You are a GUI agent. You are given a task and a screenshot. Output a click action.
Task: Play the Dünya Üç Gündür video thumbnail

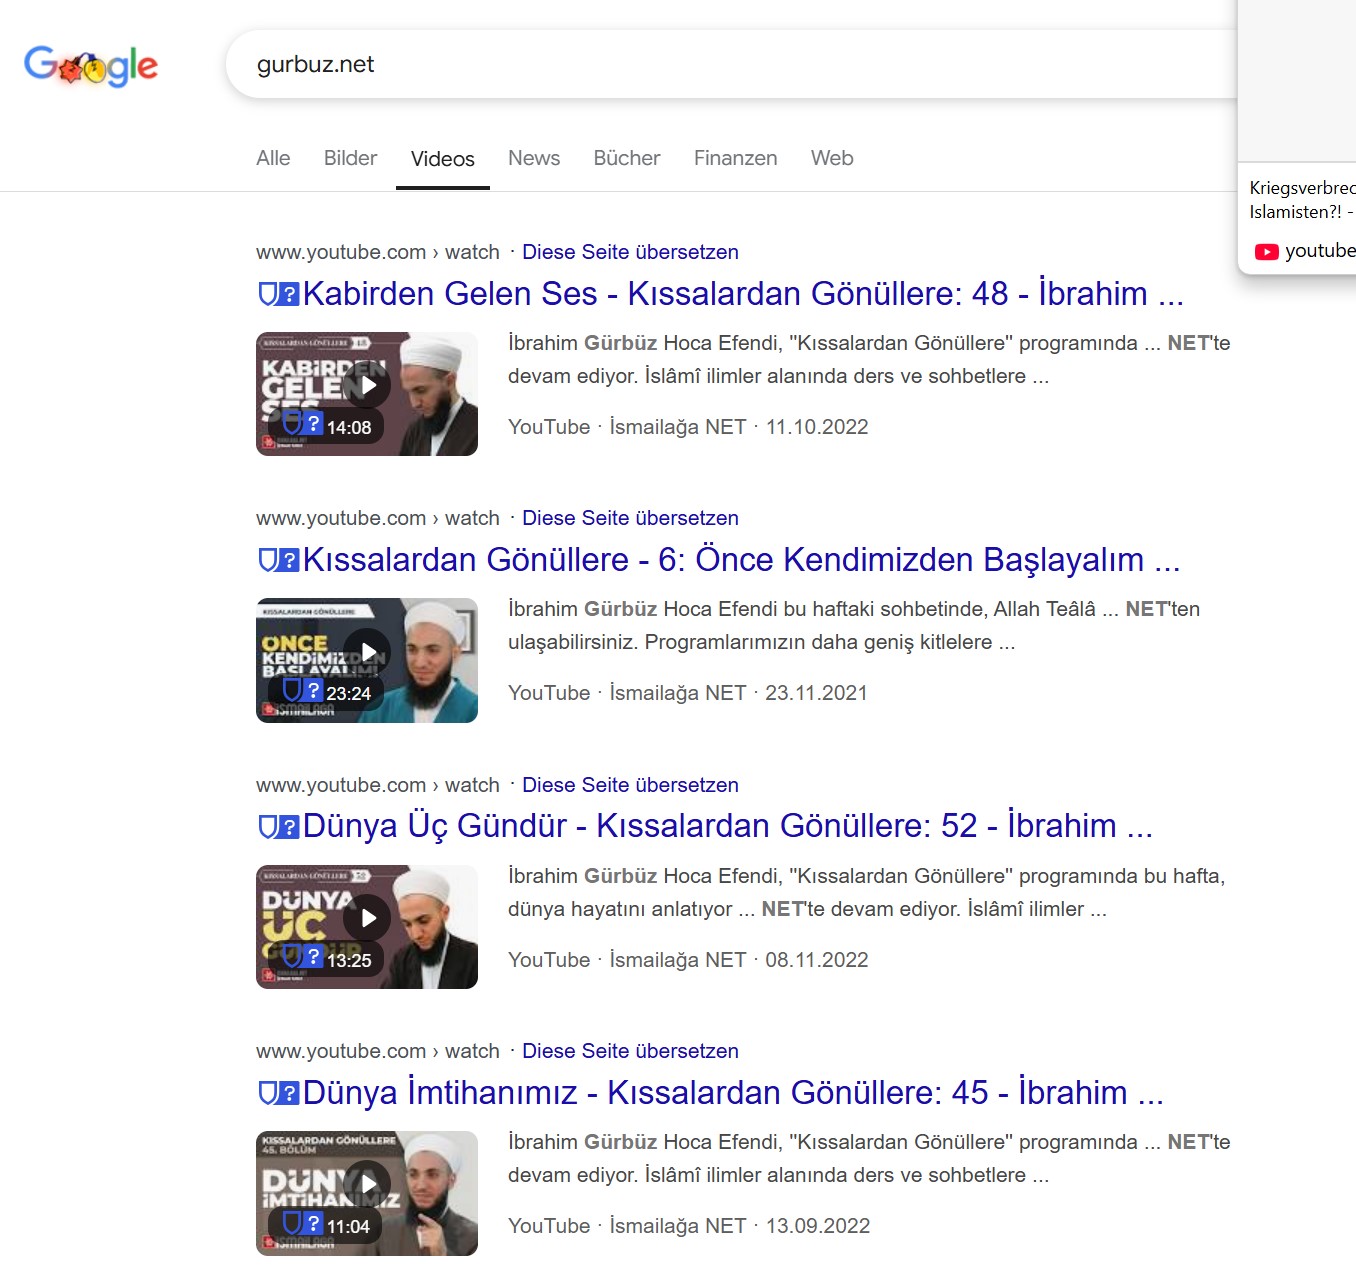click(x=367, y=927)
